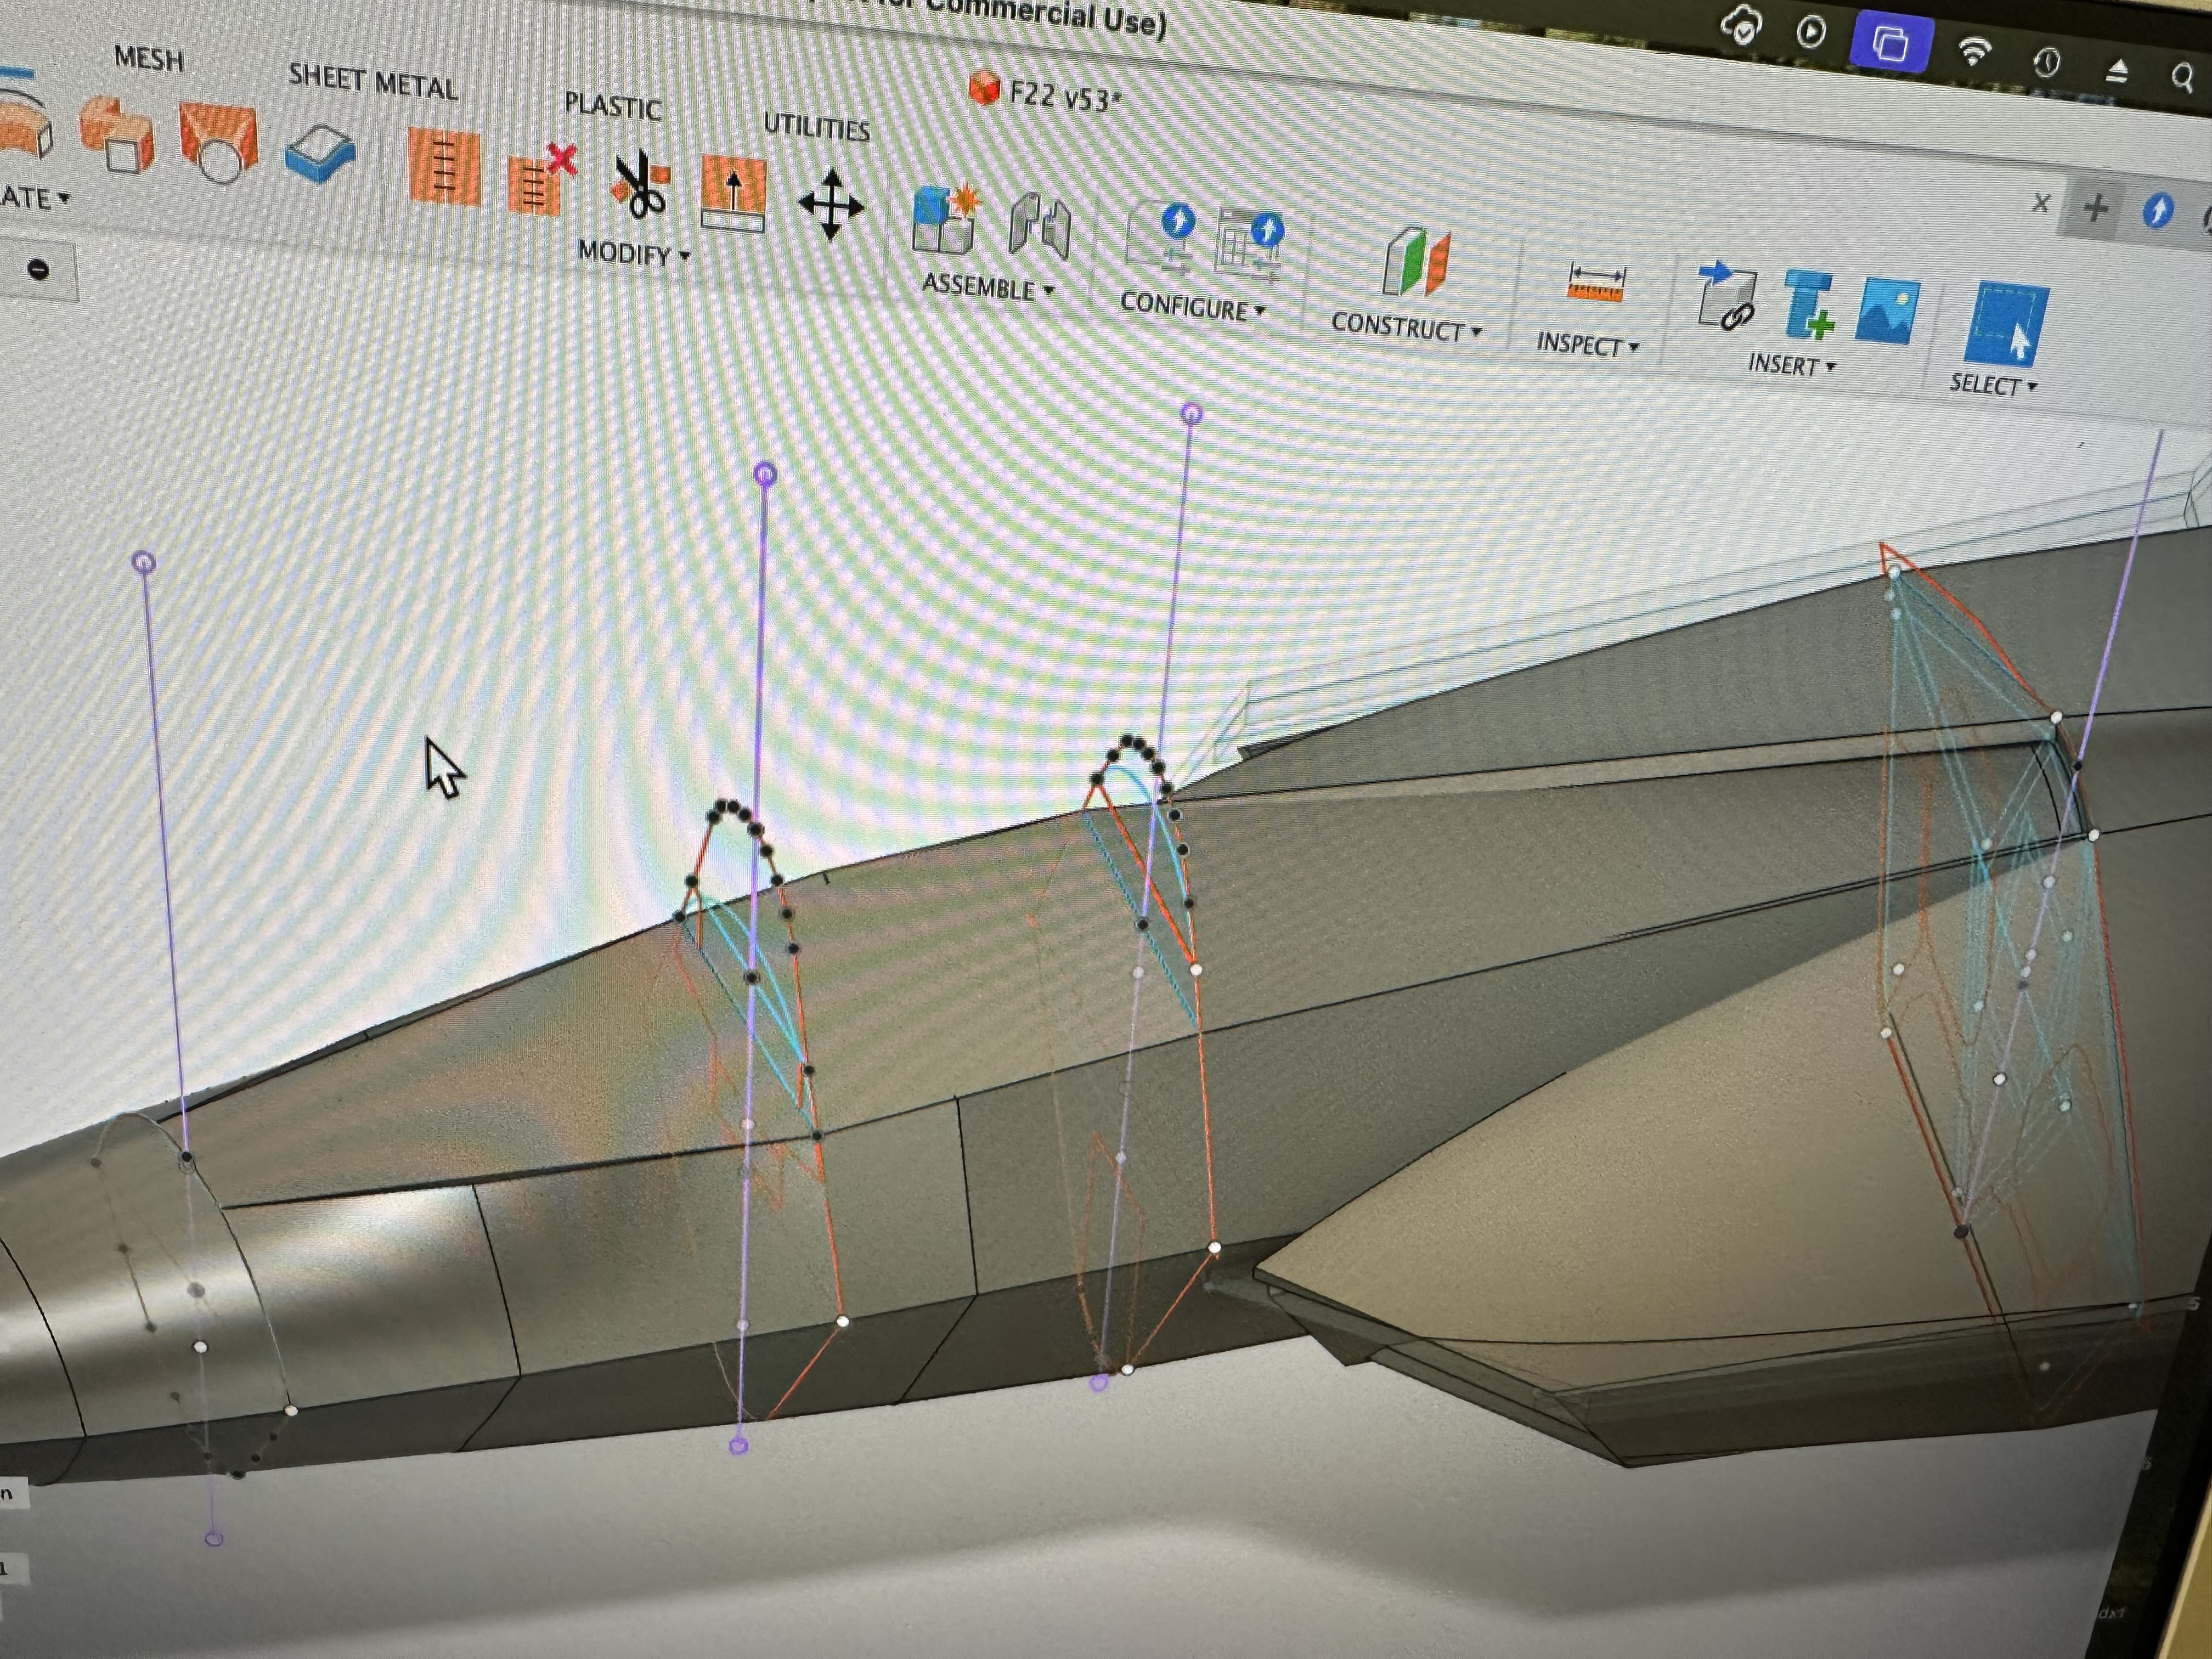Open Spotlight search magnifier icon
Screen dimensions: 2212x1659
[x=2182, y=77]
